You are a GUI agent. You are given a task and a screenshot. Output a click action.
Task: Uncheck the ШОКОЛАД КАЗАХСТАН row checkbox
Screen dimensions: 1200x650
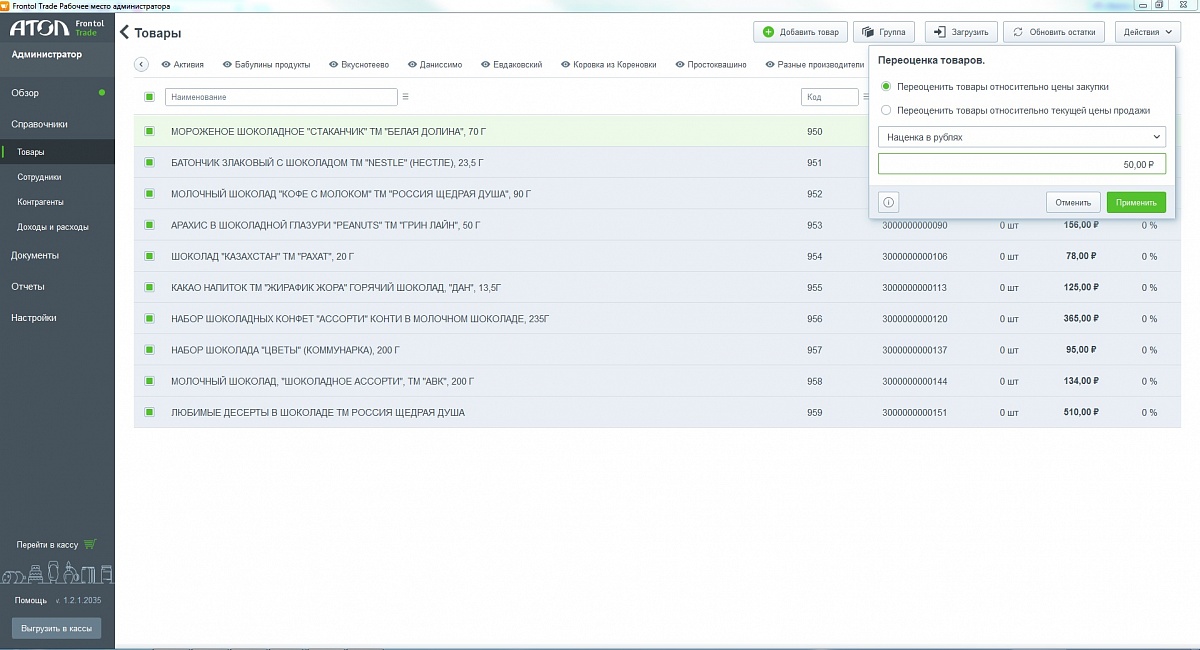[149, 256]
